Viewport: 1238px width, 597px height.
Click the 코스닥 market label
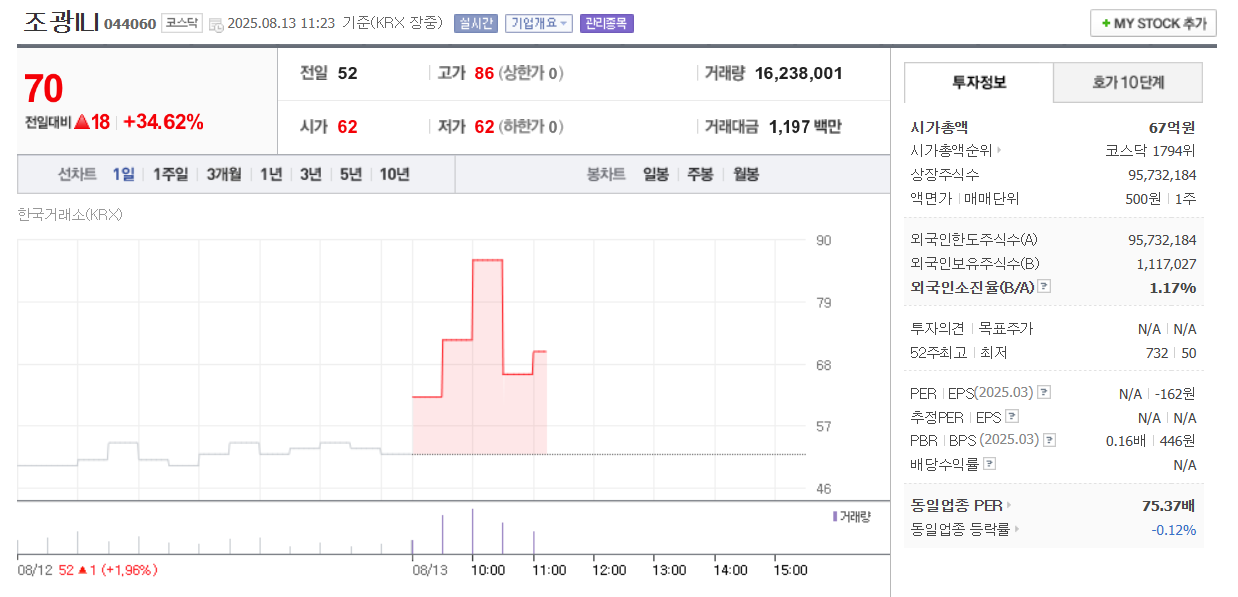click(182, 23)
